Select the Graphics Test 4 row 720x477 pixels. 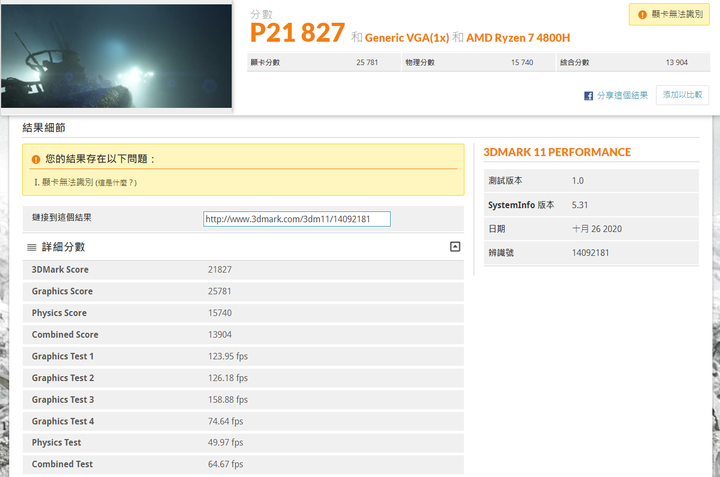(243, 421)
